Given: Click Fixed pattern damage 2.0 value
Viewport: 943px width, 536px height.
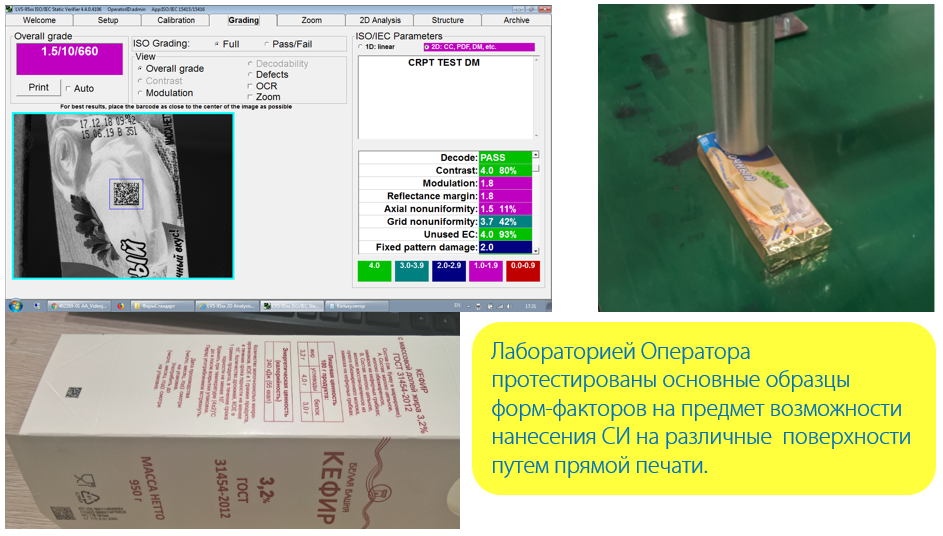Looking at the screenshot, I should pos(505,247).
